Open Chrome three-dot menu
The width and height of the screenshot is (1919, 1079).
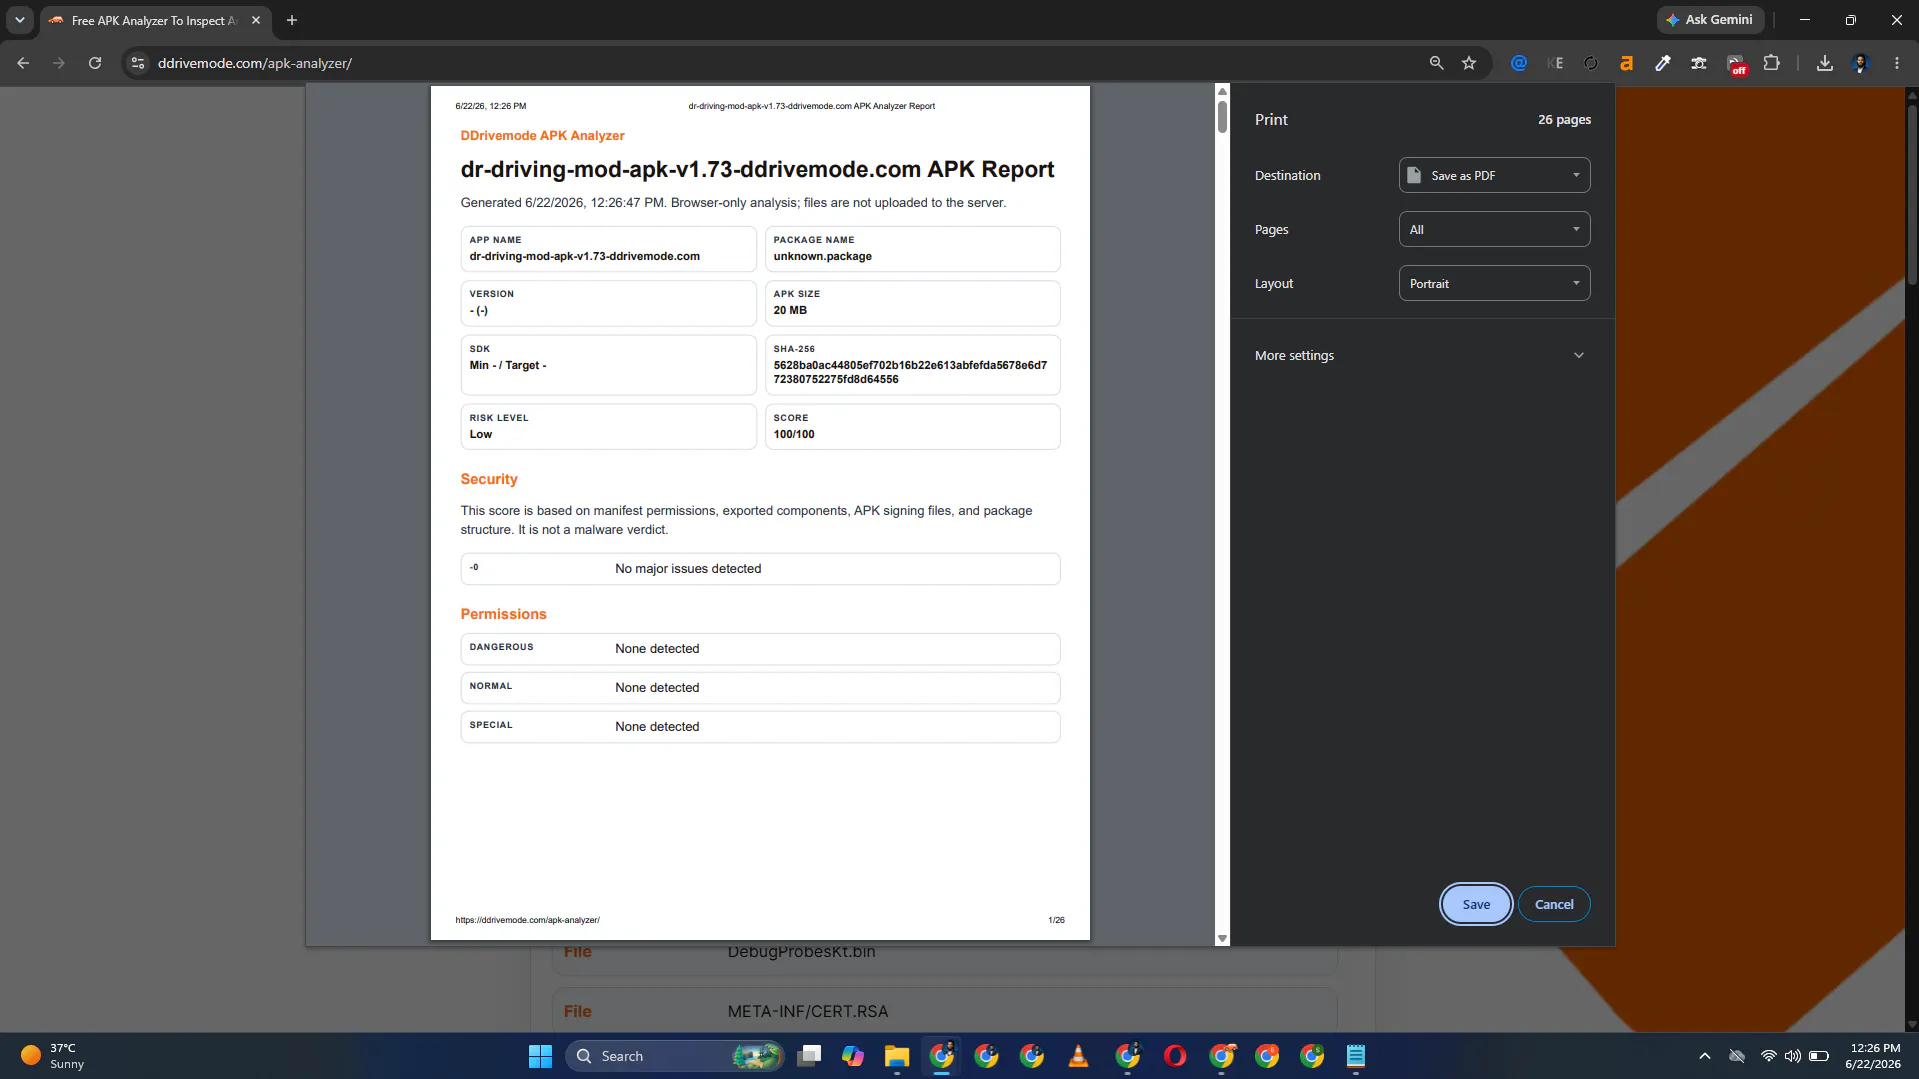[x=1897, y=63]
